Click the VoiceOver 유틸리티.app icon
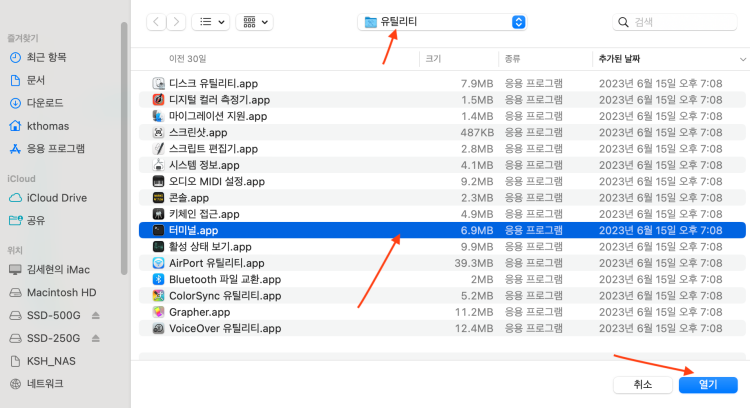Screen dimensions: 750x408 [x=158, y=328]
